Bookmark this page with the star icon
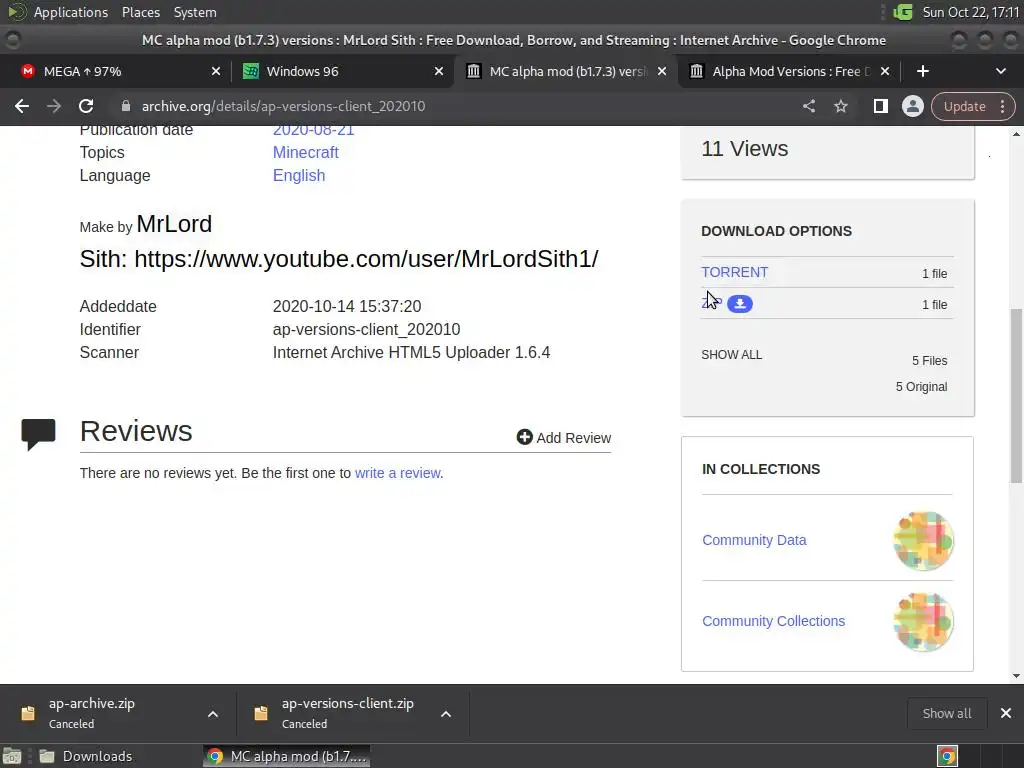This screenshot has height=768, width=1024. [x=840, y=106]
